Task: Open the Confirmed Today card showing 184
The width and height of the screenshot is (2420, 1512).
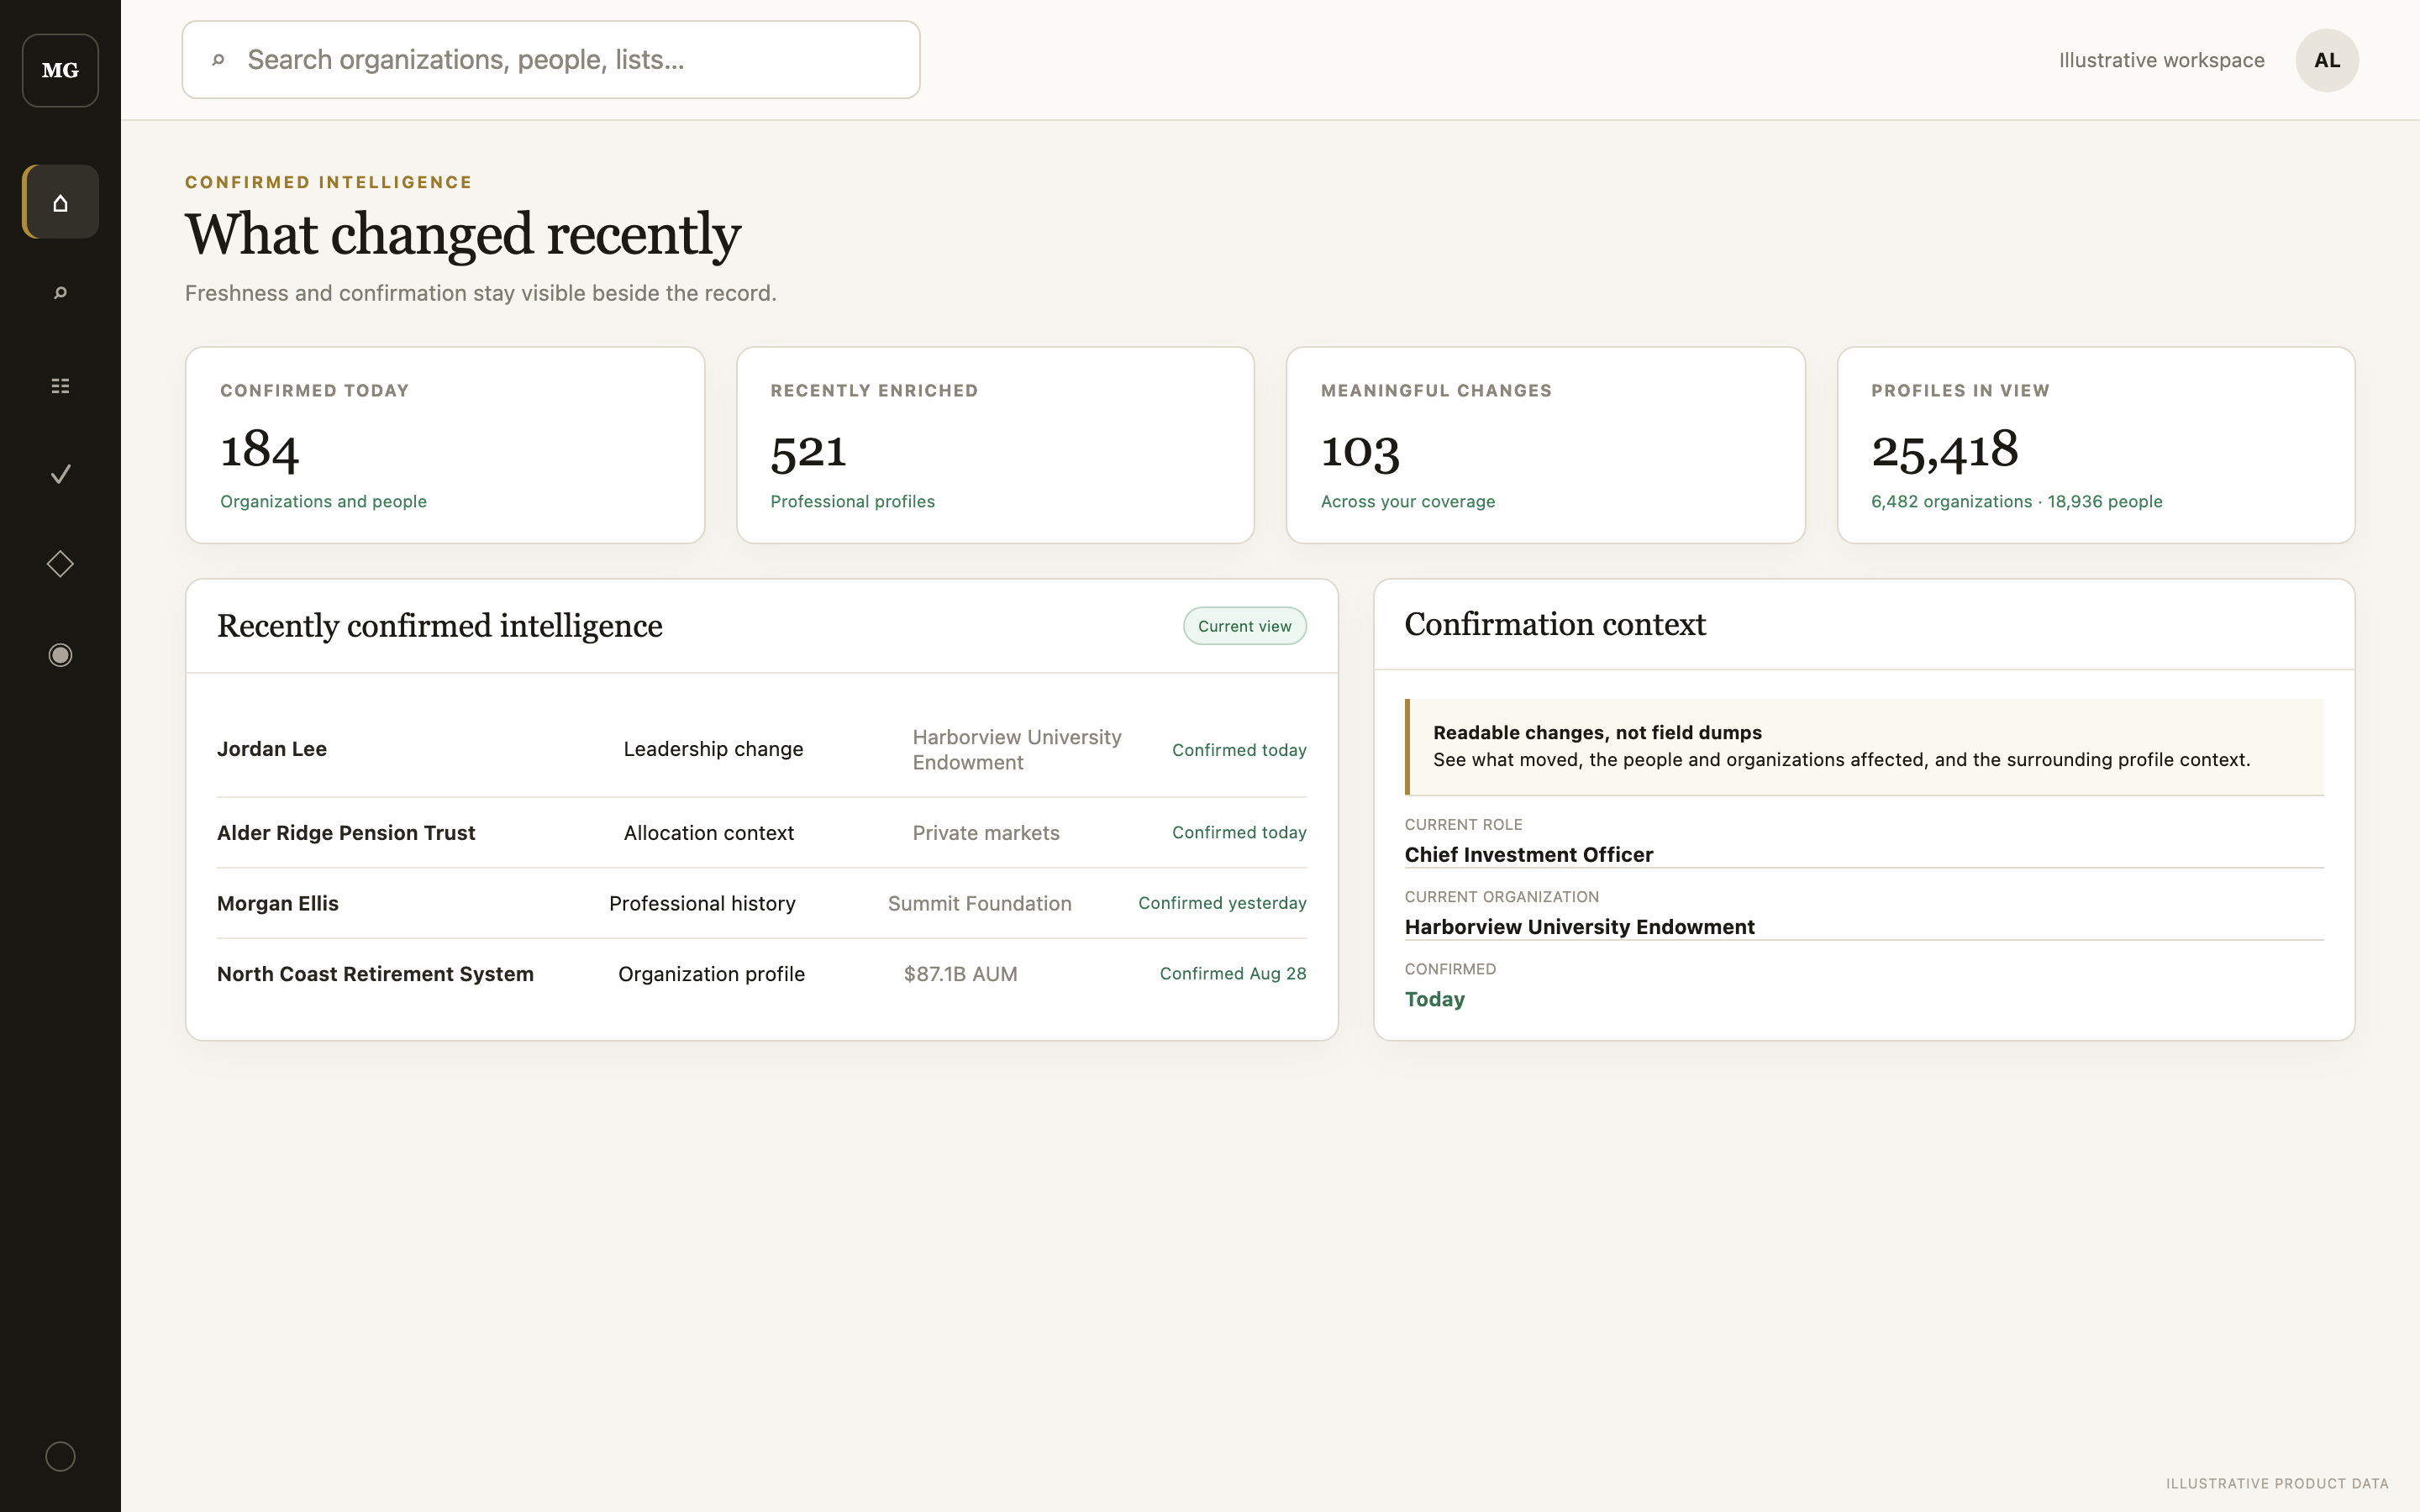Action: point(445,445)
